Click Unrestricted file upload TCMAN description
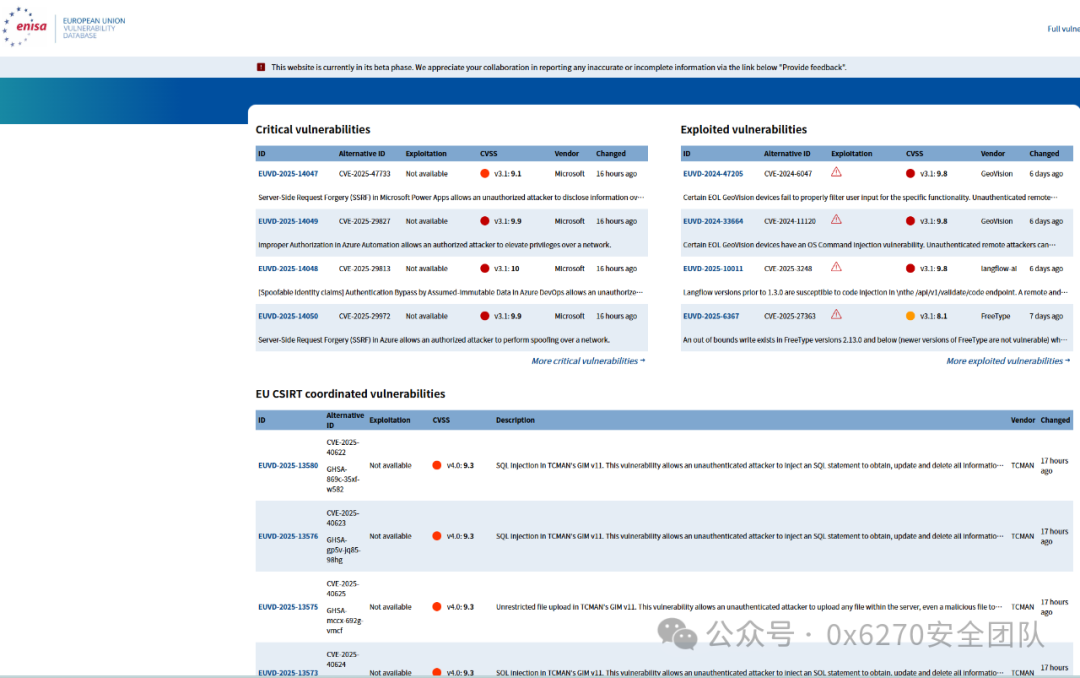 (749, 607)
